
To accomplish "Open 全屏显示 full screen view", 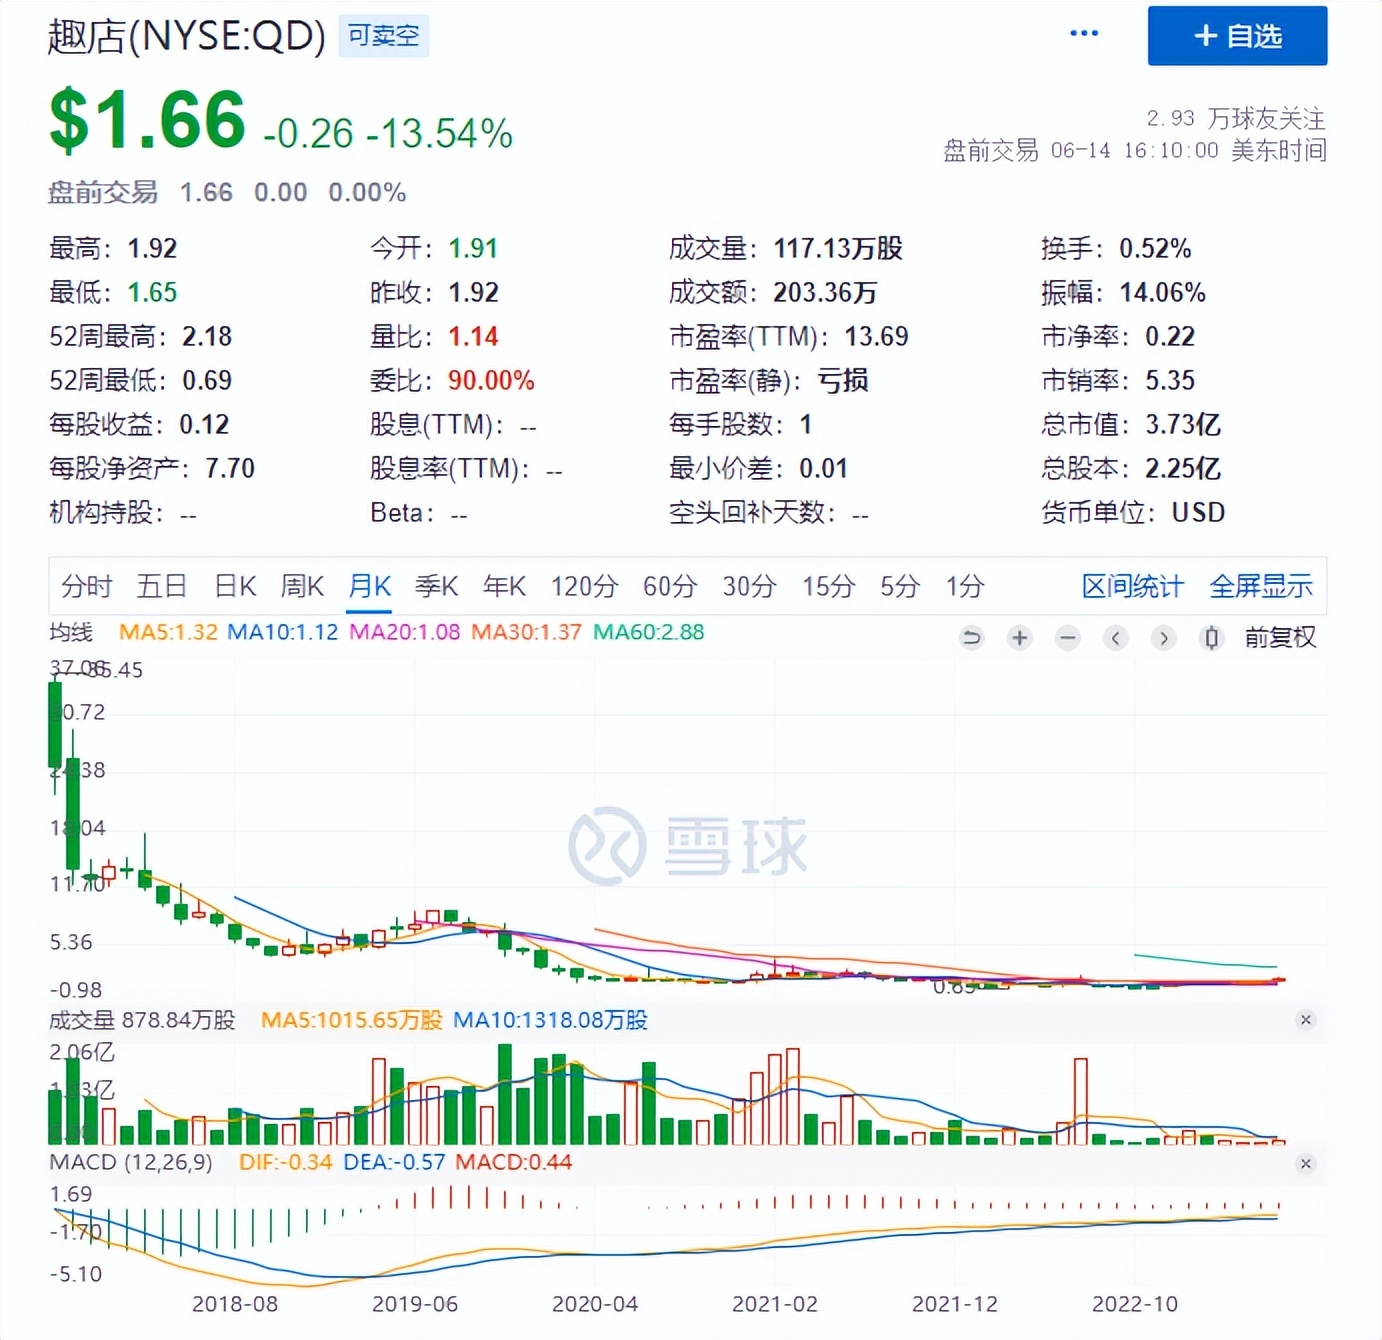I will (1261, 587).
